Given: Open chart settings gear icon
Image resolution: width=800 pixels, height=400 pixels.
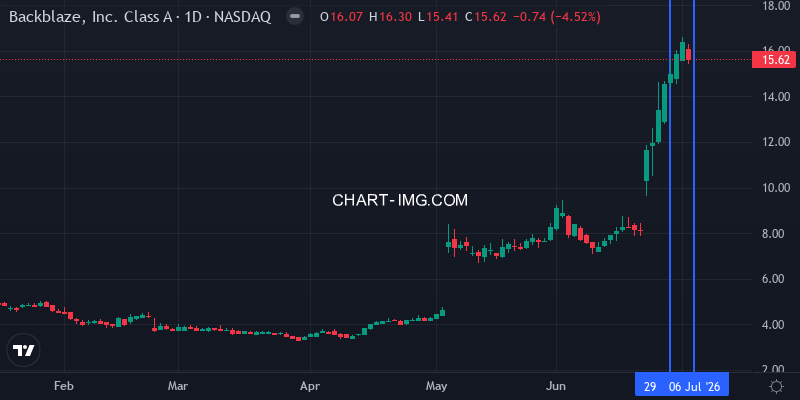Looking at the screenshot, I should (x=776, y=386).
